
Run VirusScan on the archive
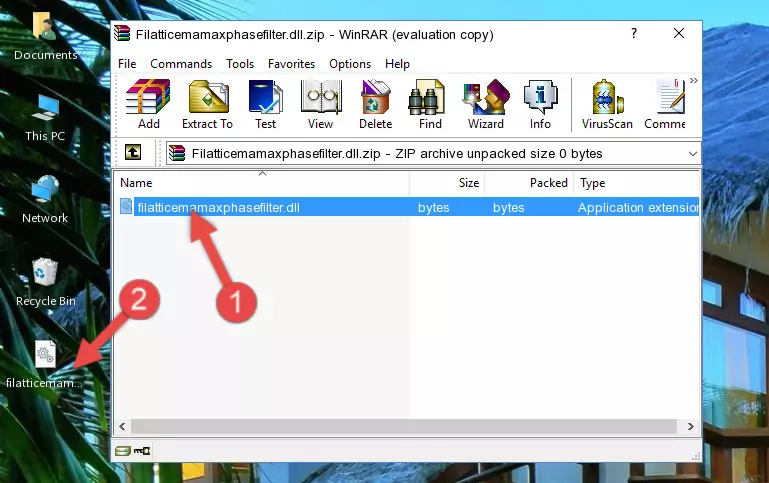(607, 104)
